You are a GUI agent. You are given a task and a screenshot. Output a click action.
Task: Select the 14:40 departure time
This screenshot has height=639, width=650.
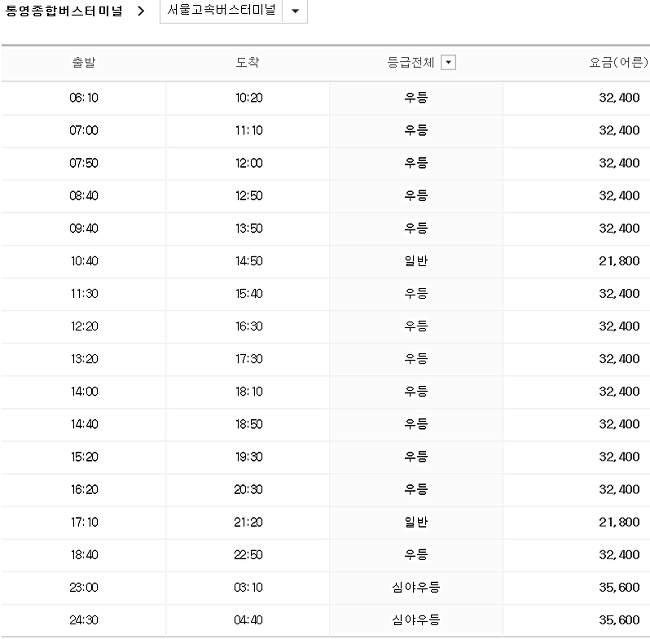pos(84,424)
